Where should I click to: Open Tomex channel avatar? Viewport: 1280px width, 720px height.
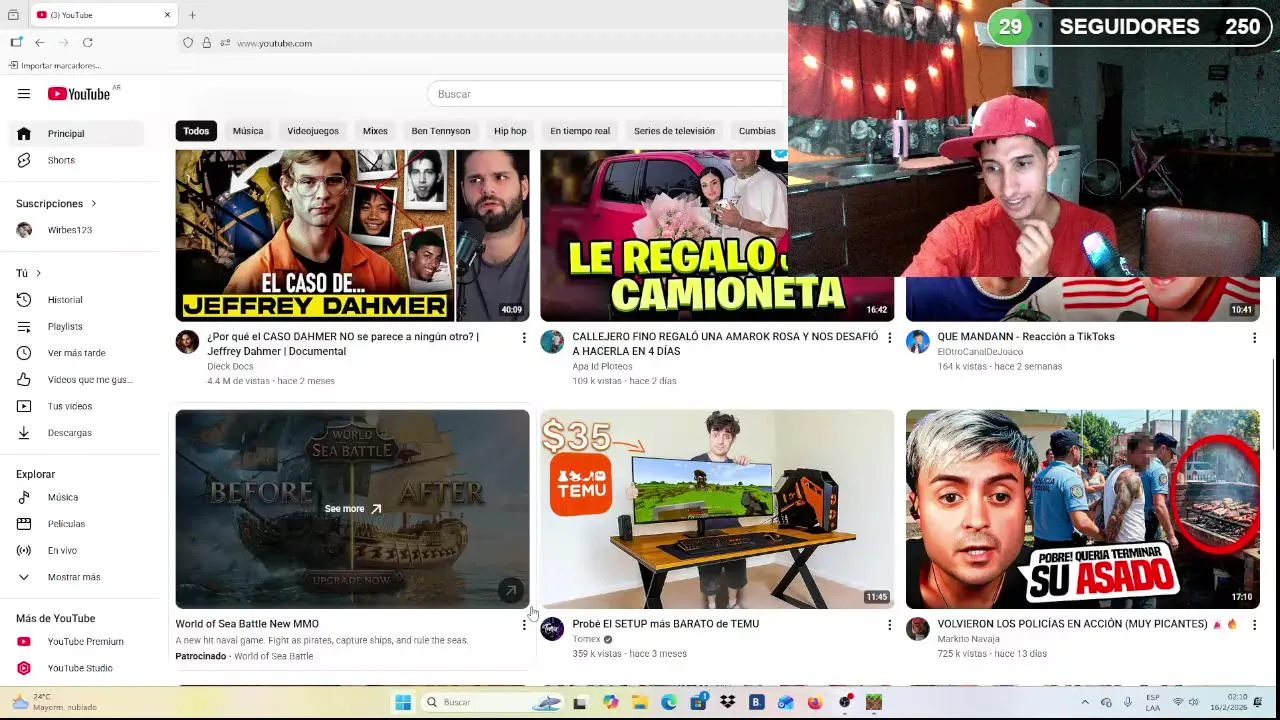pos(552,629)
